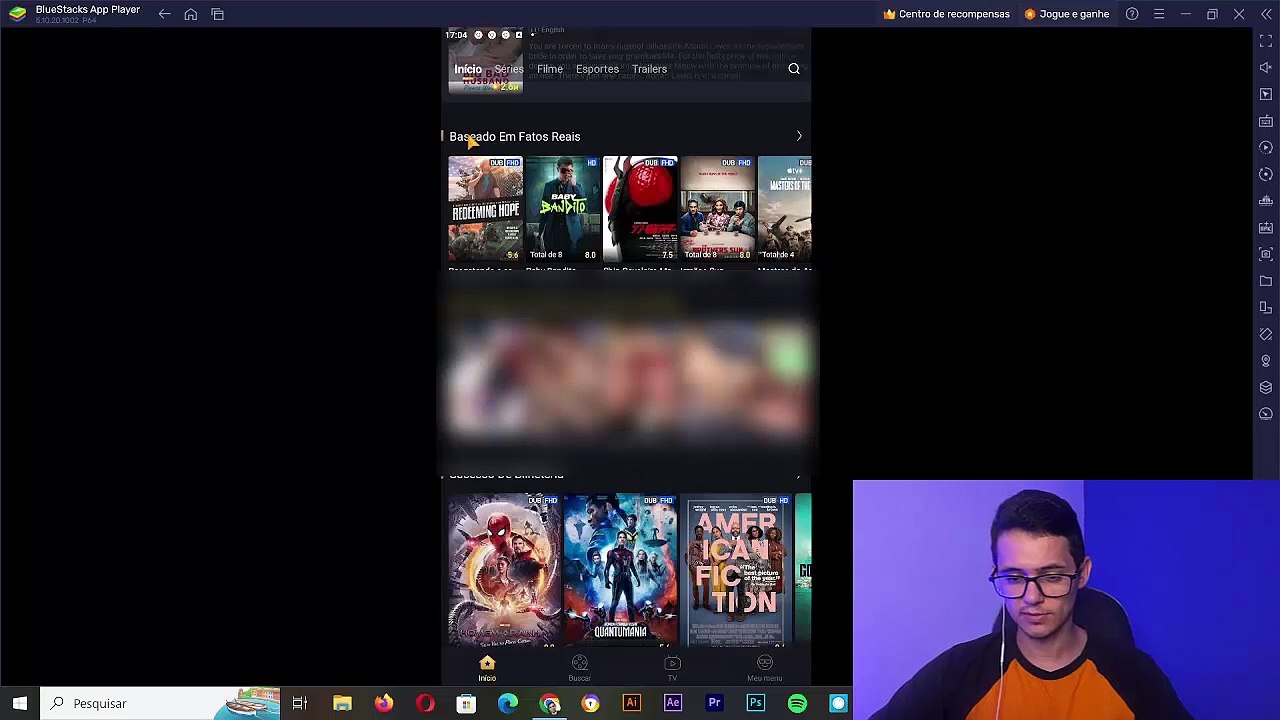Open red helmet movie poster rated 7.5
Viewport: 1280px width, 720px height.
(640, 208)
